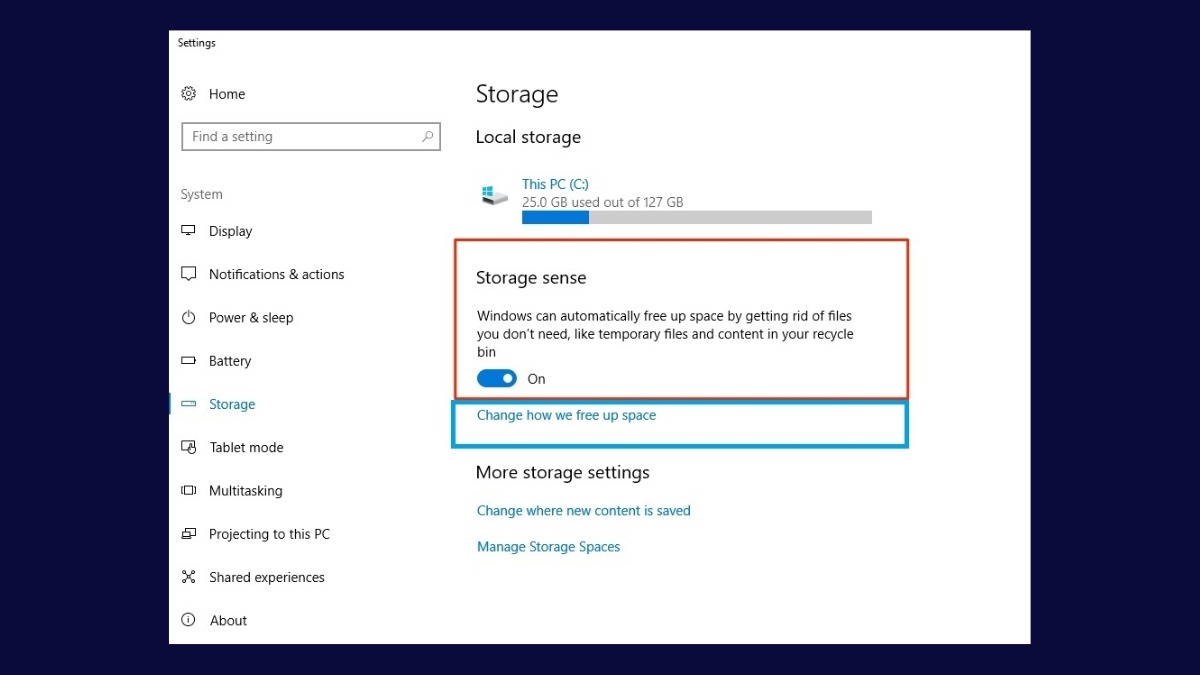Screen dimensions: 1200x675
Task: Open Manage Storage Spaces link
Action: (x=548, y=547)
